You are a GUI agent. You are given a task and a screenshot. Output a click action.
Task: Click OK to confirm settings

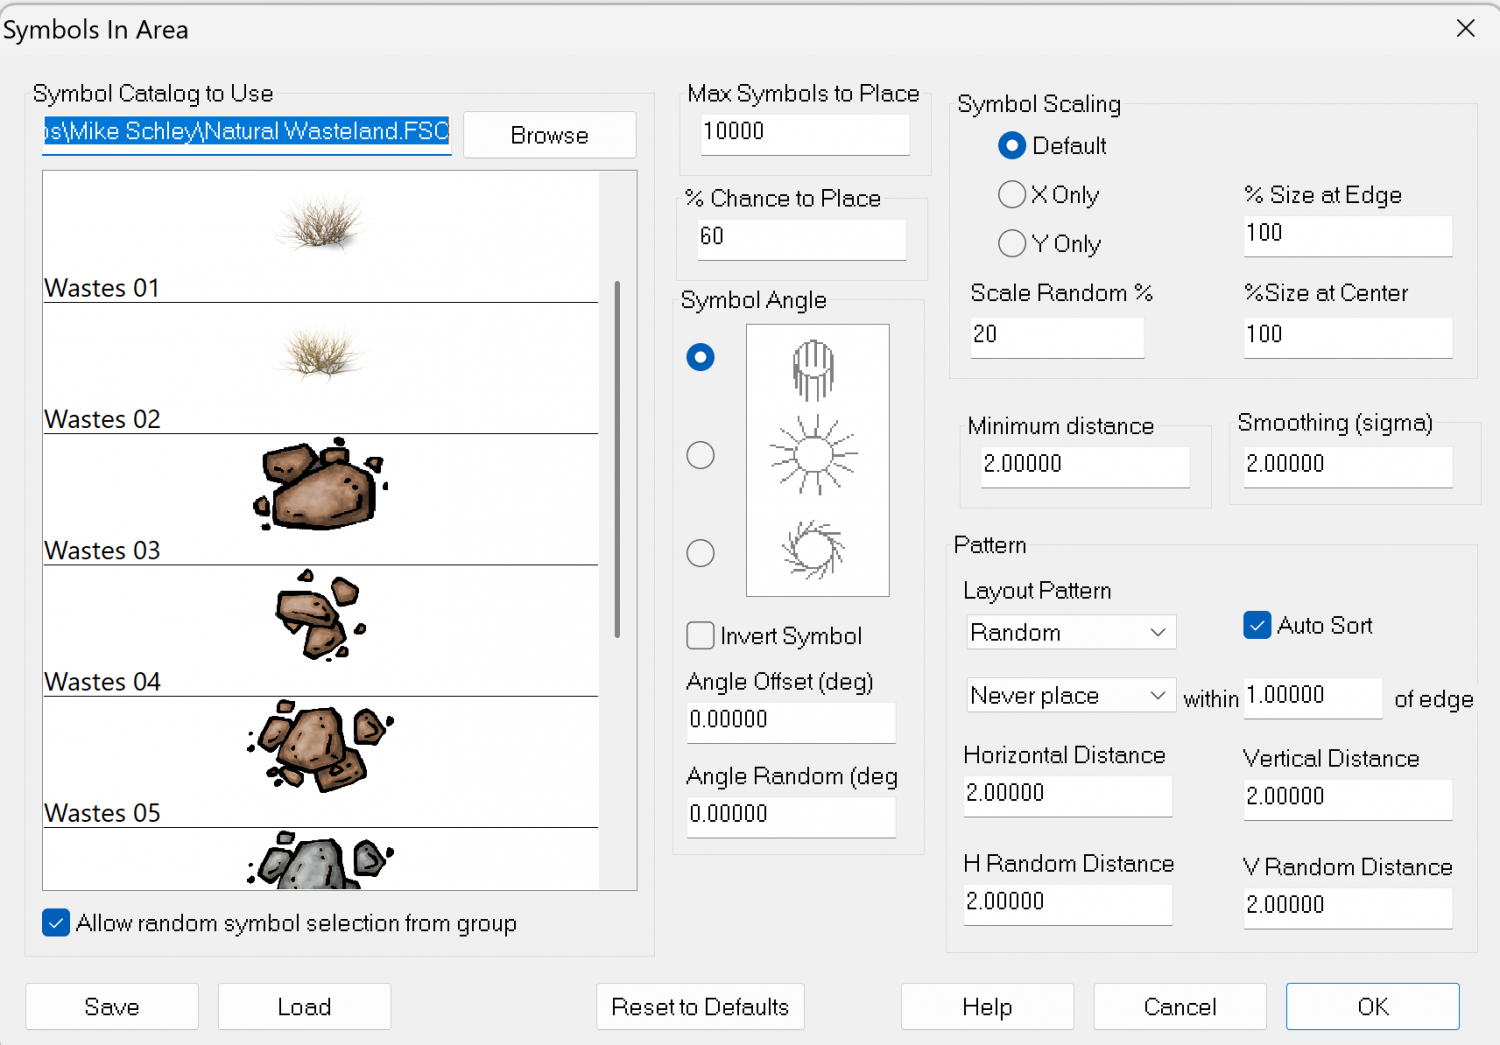tap(1372, 1007)
